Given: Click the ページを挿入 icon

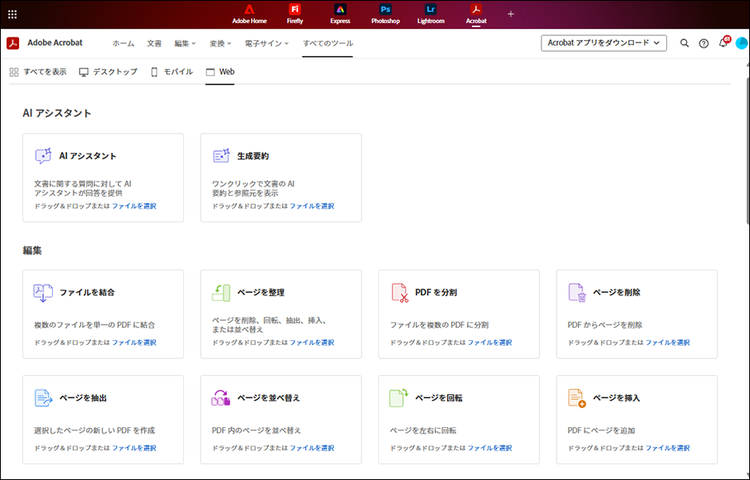Looking at the screenshot, I should coord(577,398).
